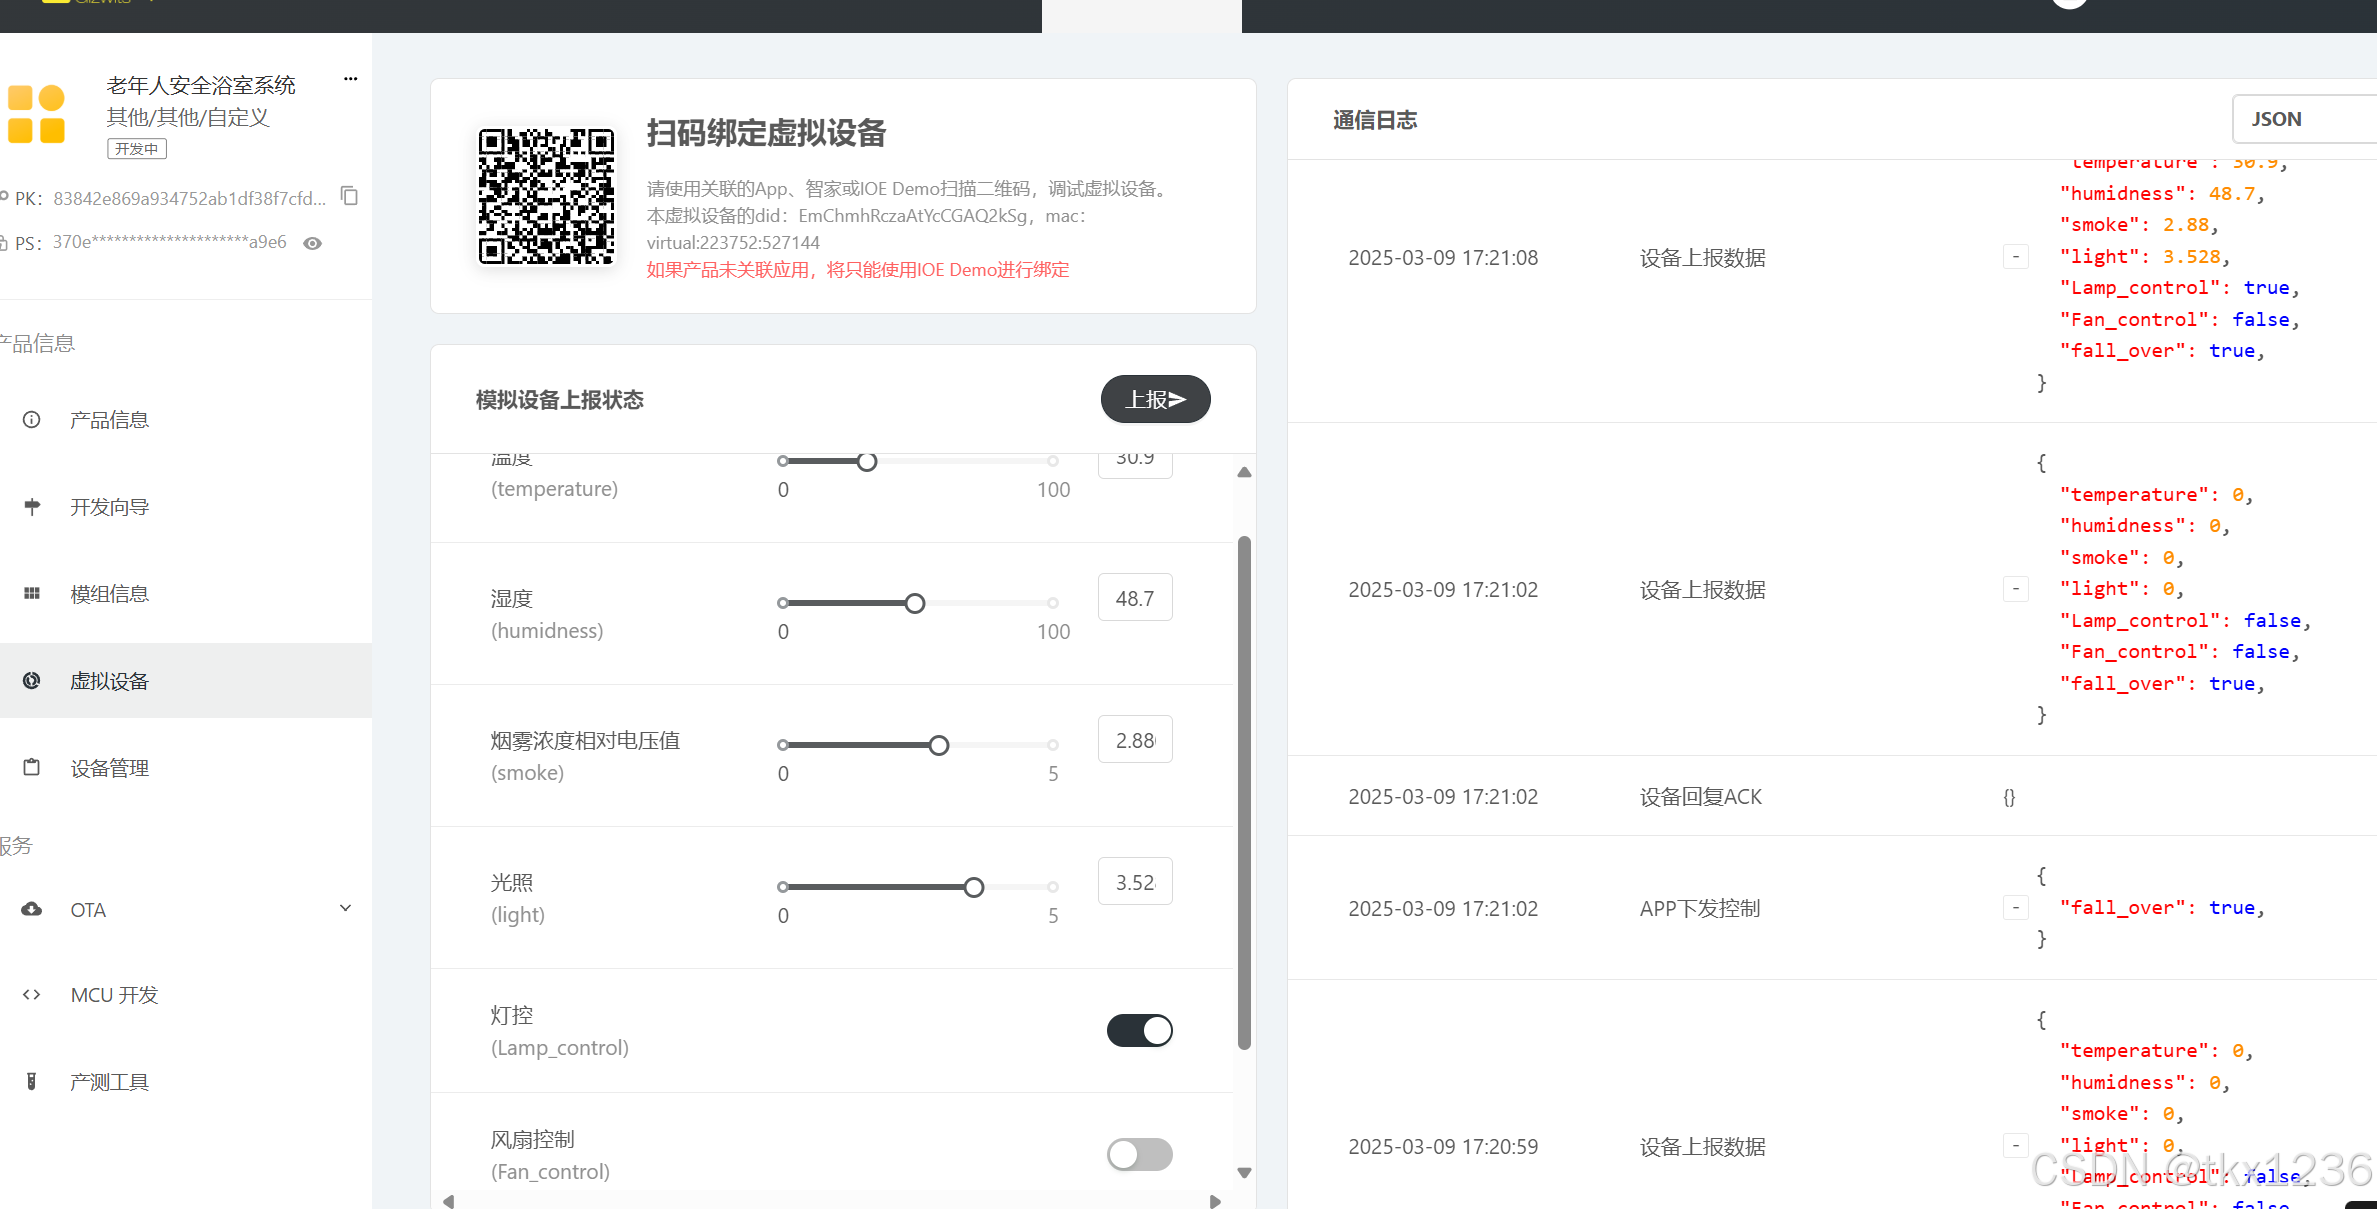Click the 产测工具 test tube icon
Viewport: 2377px width, 1209px height.
click(x=32, y=1082)
